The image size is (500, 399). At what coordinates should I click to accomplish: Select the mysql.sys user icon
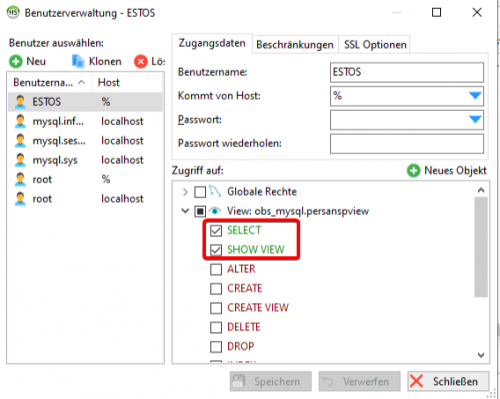click(20, 160)
